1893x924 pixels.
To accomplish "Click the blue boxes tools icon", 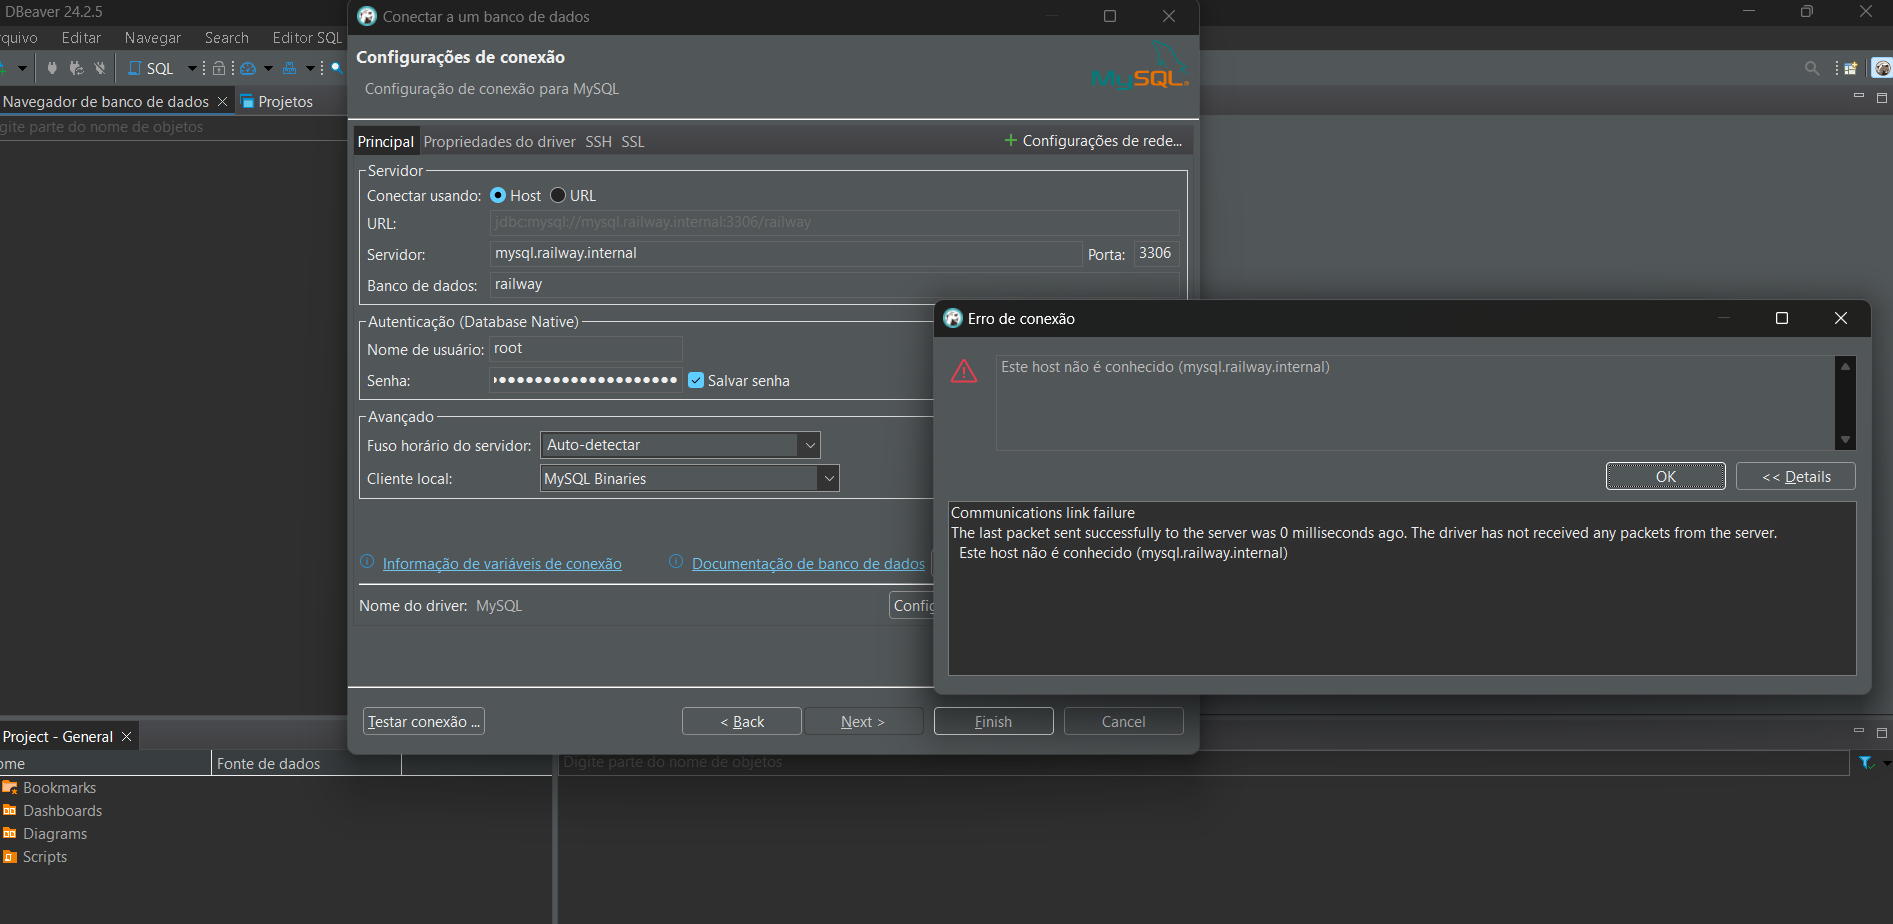I will tap(290, 68).
